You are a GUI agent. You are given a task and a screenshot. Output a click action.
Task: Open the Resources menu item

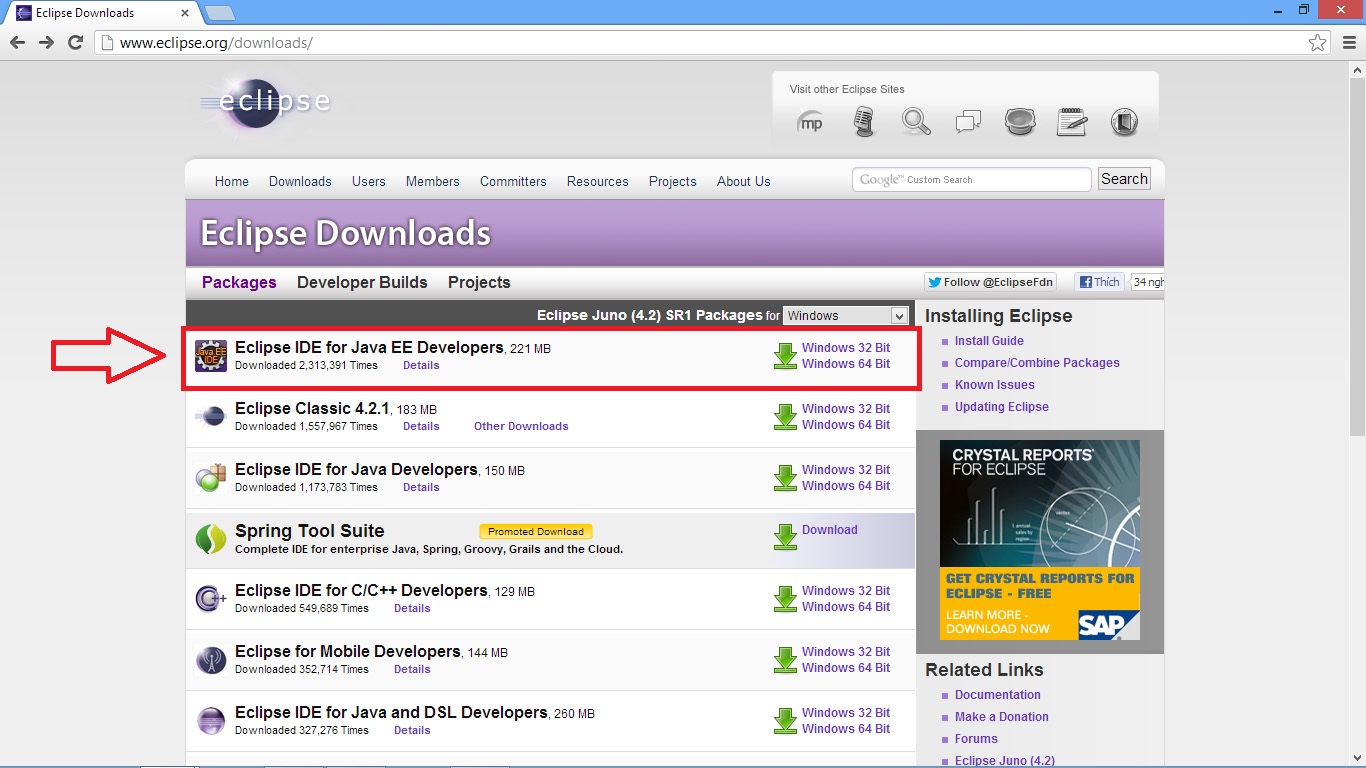[598, 181]
